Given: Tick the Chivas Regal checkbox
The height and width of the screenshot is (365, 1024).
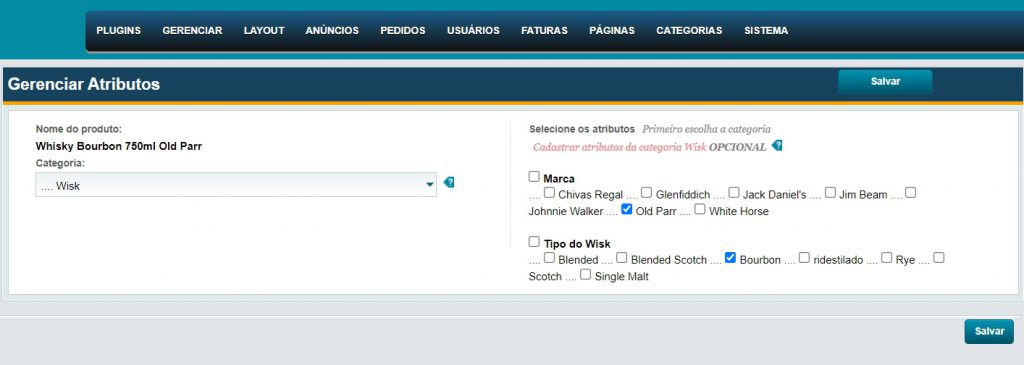Looking at the screenshot, I should pyautogui.click(x=549, y=193).
